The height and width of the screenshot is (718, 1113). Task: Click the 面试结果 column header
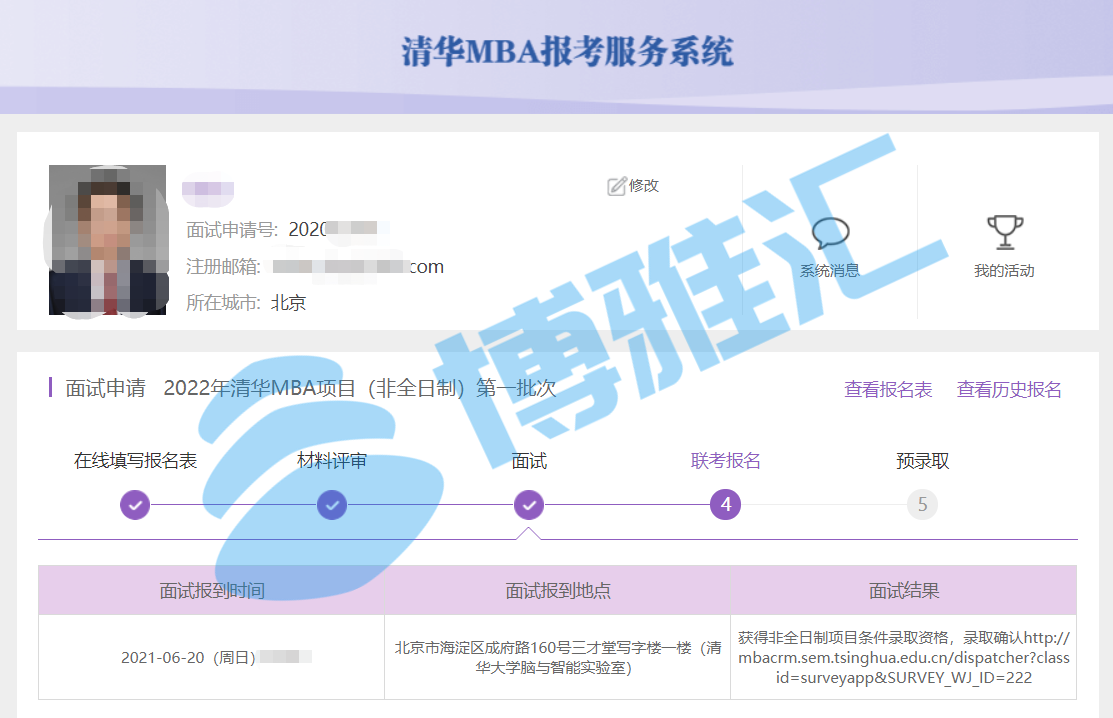point(904,590)
